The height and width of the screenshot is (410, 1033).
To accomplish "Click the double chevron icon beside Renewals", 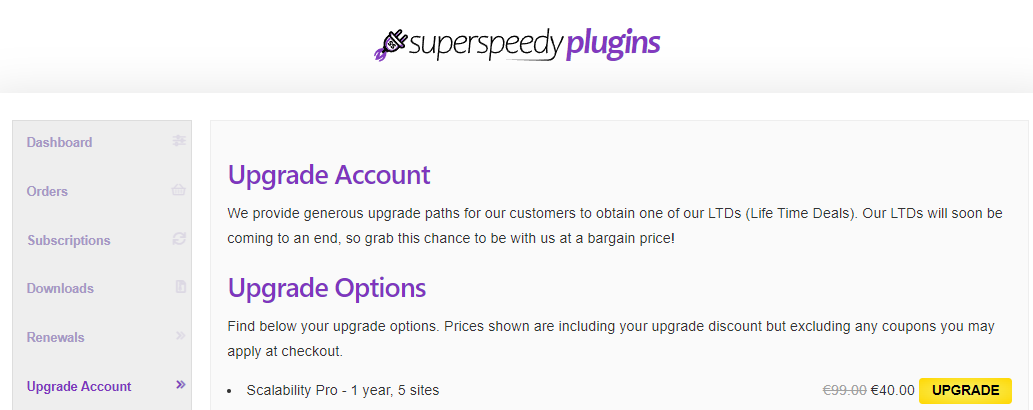I will (181, 336).
